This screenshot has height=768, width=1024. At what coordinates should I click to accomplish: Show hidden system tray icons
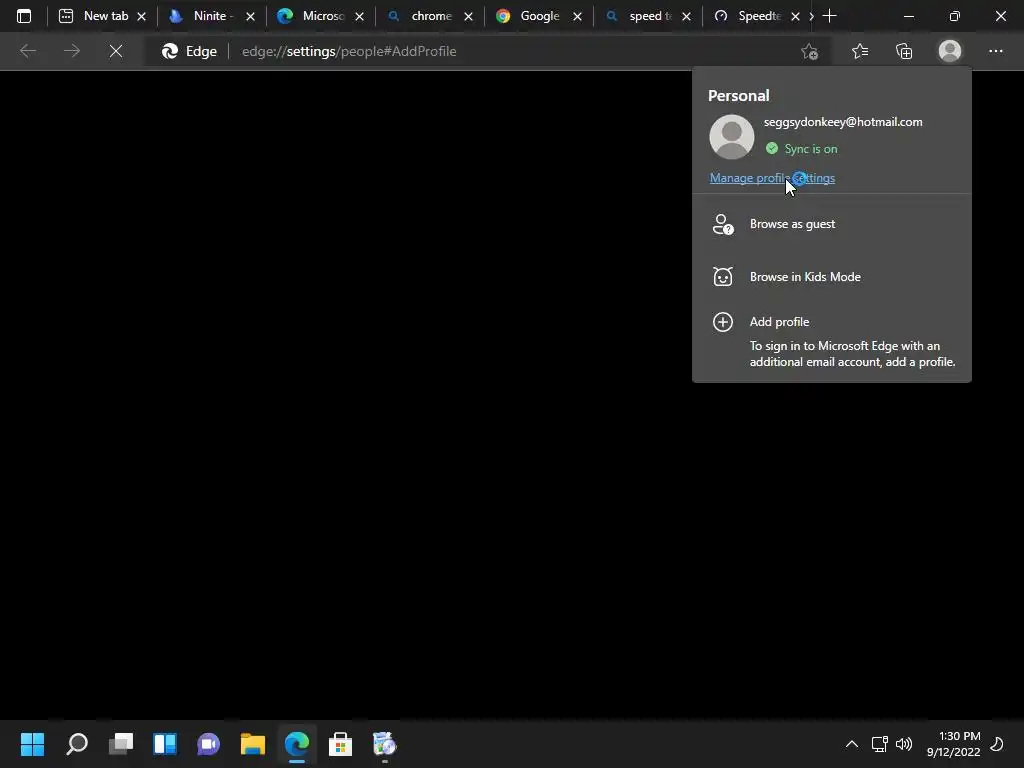(x=852, y=744)
